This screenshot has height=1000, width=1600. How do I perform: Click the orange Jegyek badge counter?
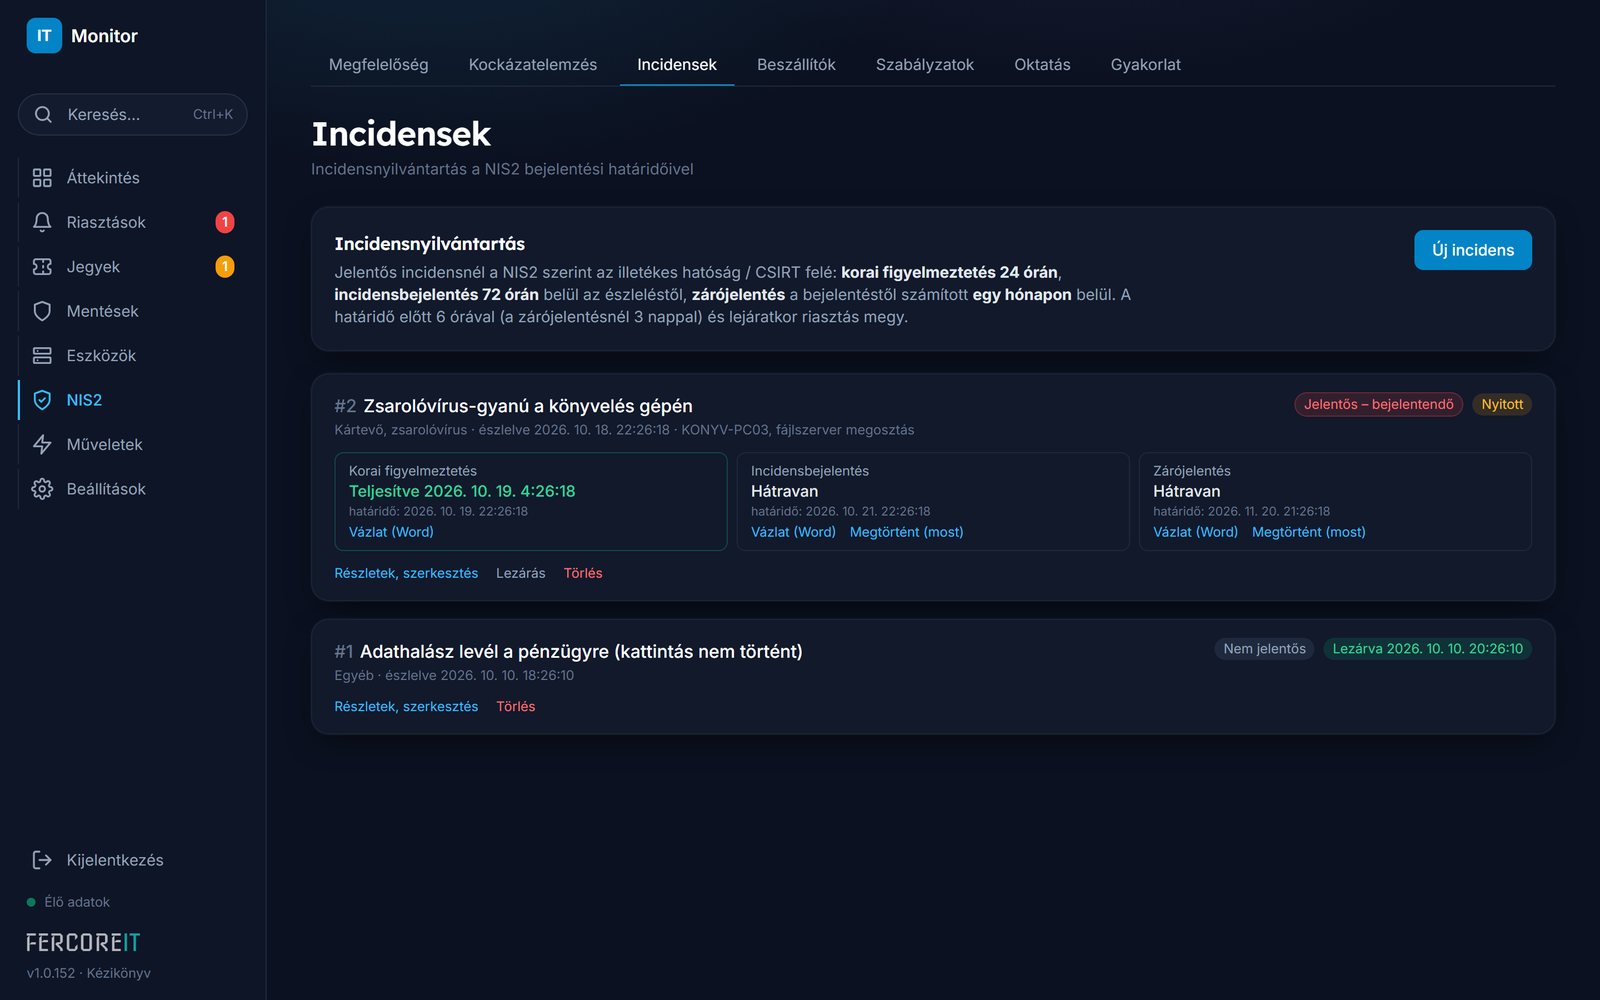tap(225, 267)
